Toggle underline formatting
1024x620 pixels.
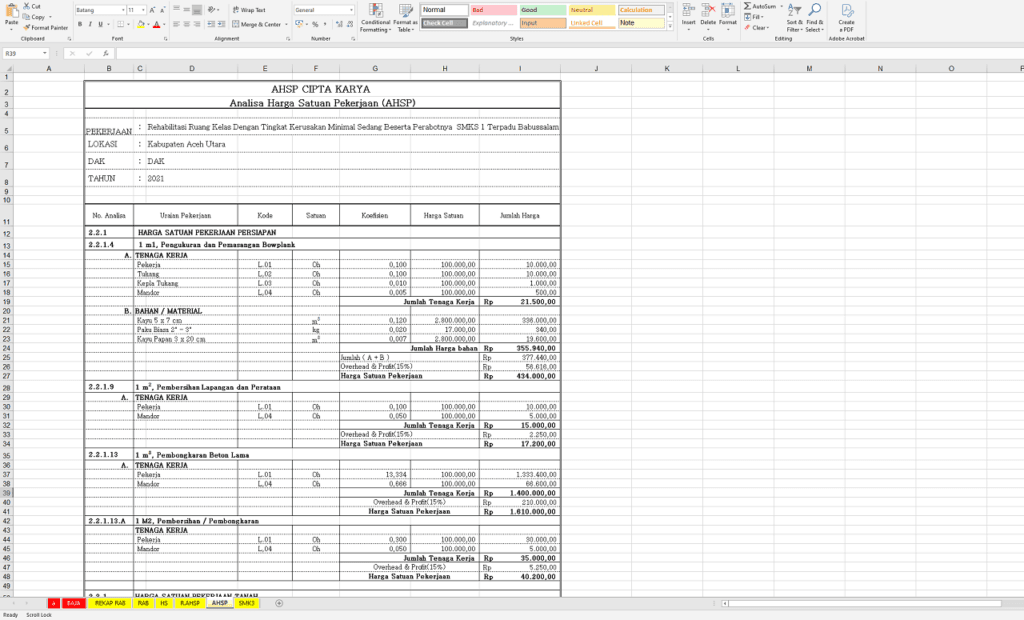(x=100, y=24)
